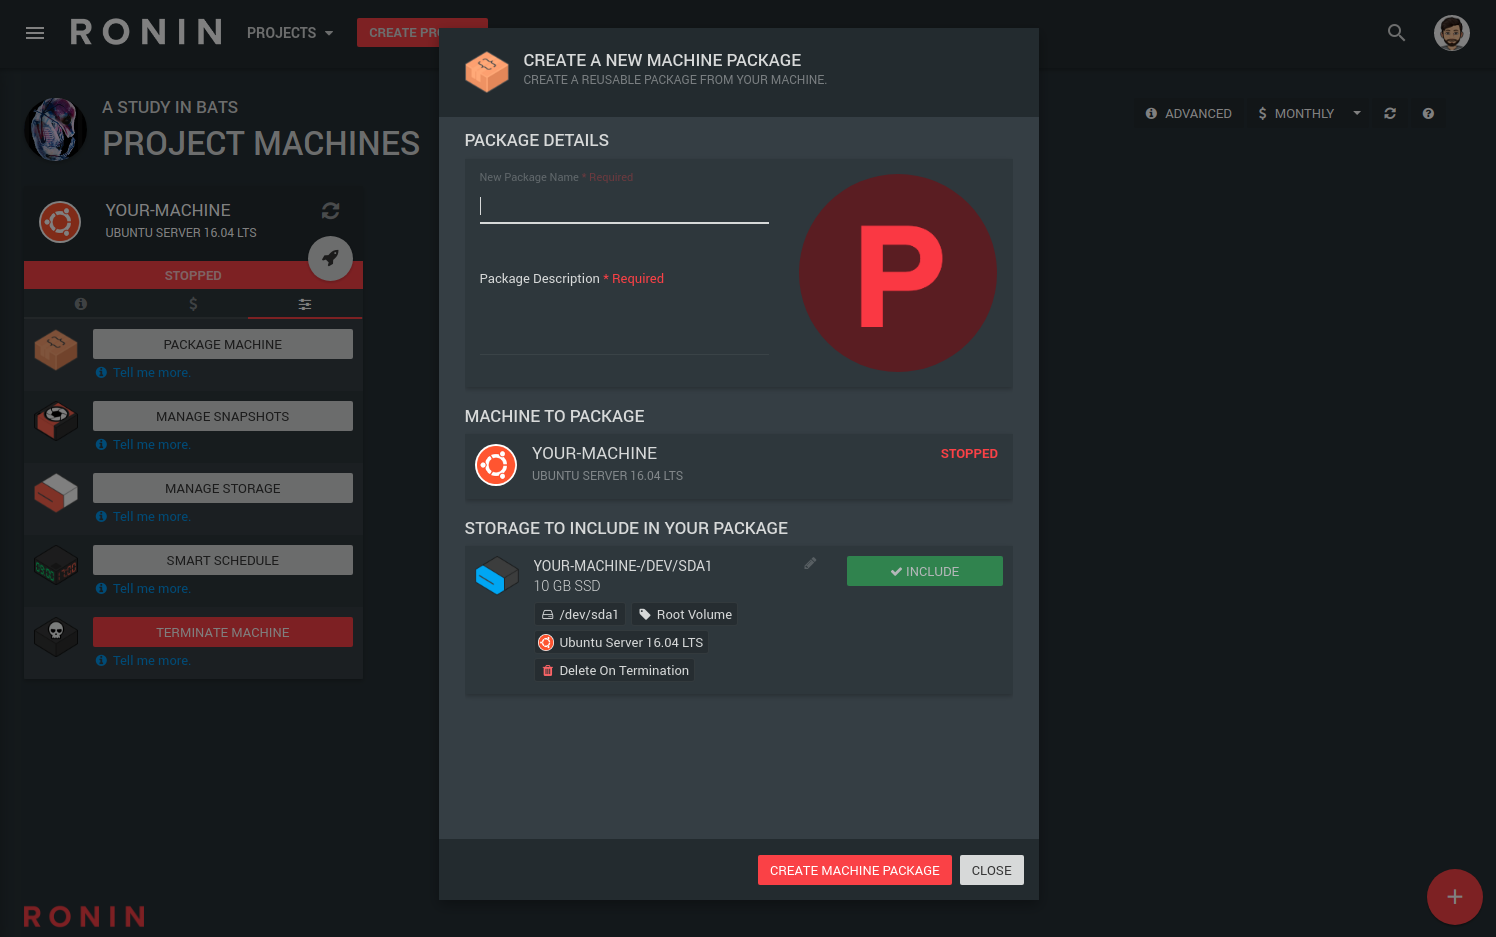Open the user avatar profile menu
Screen dimensions: 1496x937
pyautogui.click(x=1451, y=33)
